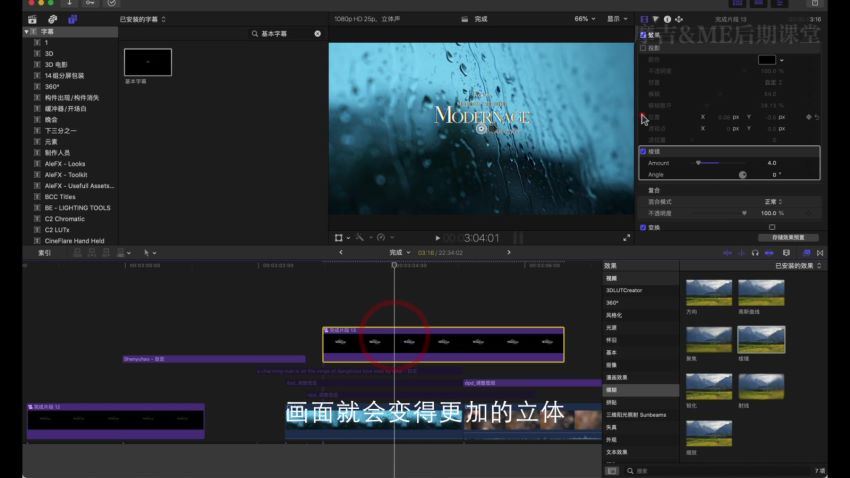Click the enhancement wand icon under viewer
This screenshot has height=478, width=850.
359,237
